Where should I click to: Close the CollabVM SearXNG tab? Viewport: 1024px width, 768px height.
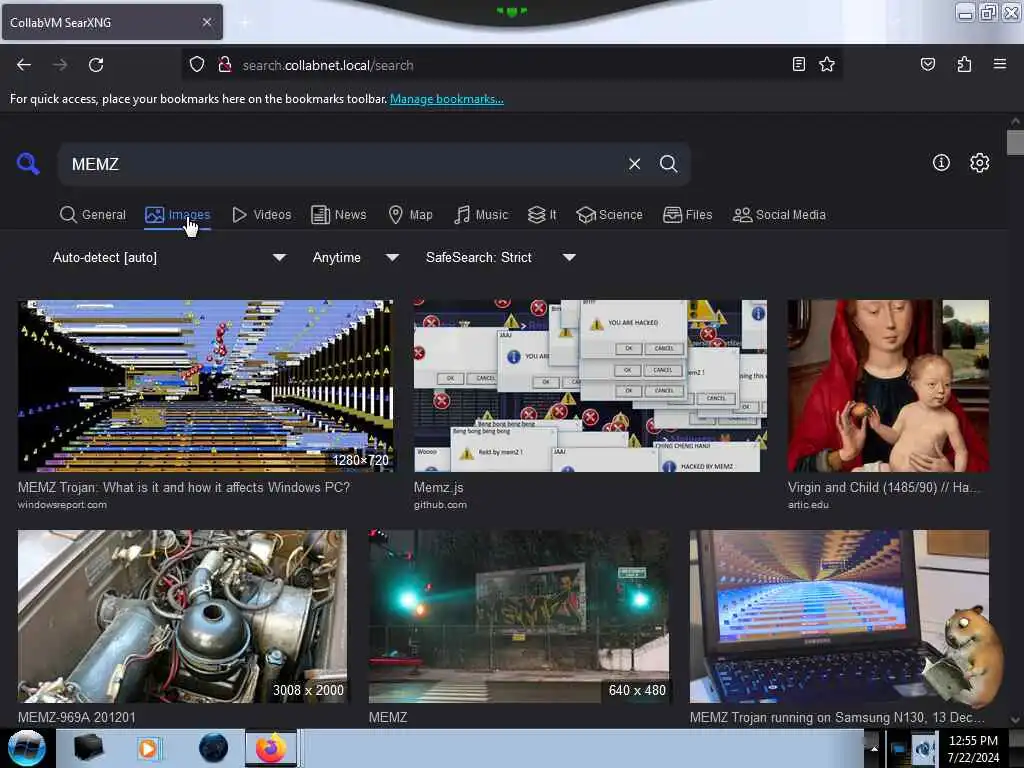pyautogui.click(x=206, y=22)
